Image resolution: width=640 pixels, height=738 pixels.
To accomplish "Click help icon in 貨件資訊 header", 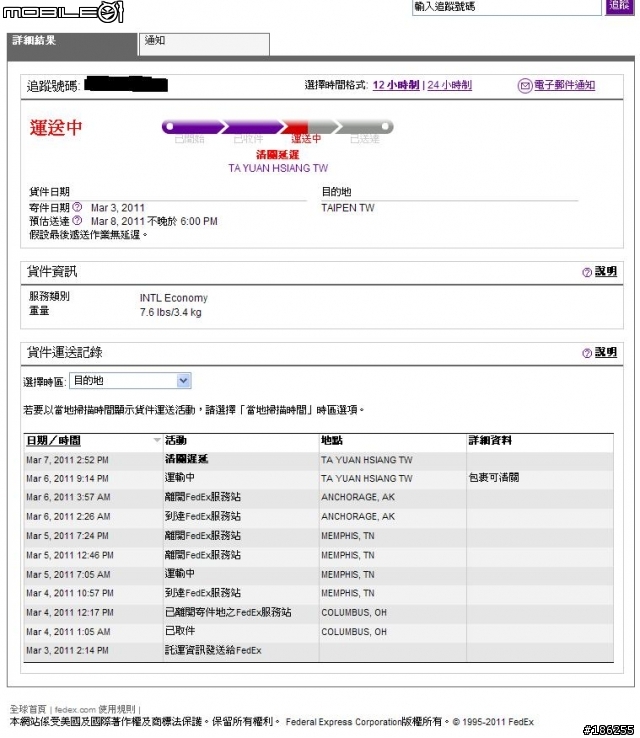I will click(586, 272).
